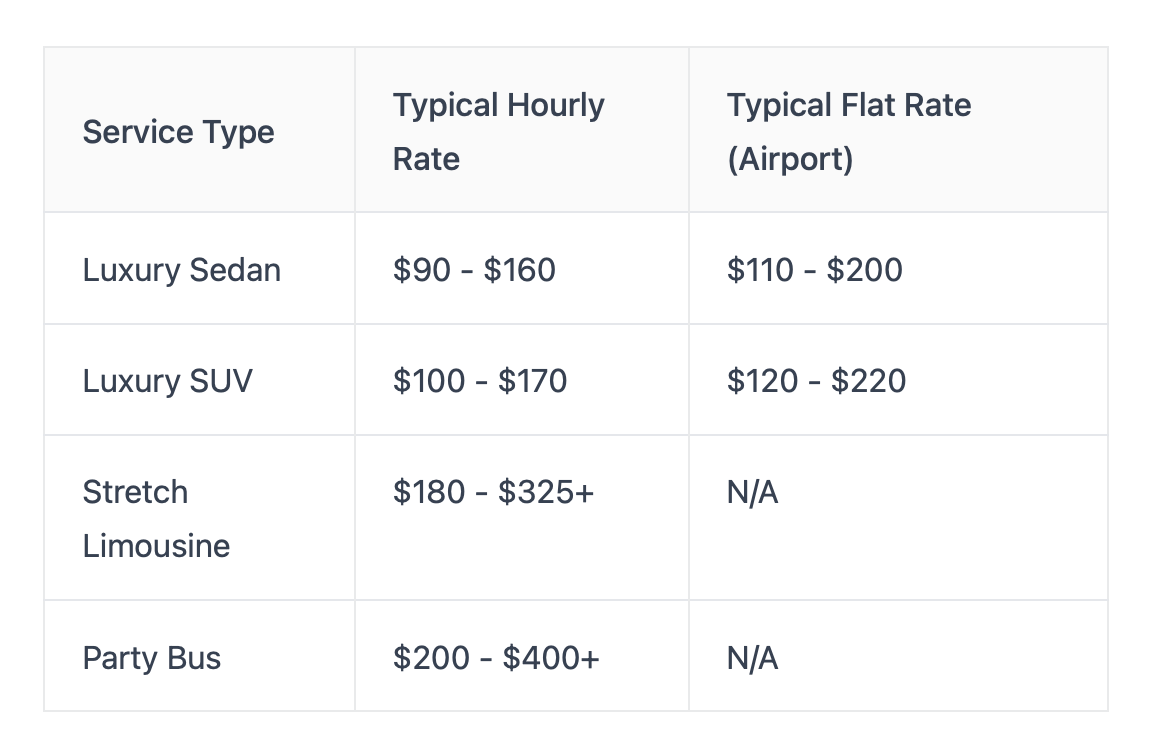This screenshot has height=754, width=1149.
Task: Click the $120 - $220 airport rate
Action: tap(816, 381)
